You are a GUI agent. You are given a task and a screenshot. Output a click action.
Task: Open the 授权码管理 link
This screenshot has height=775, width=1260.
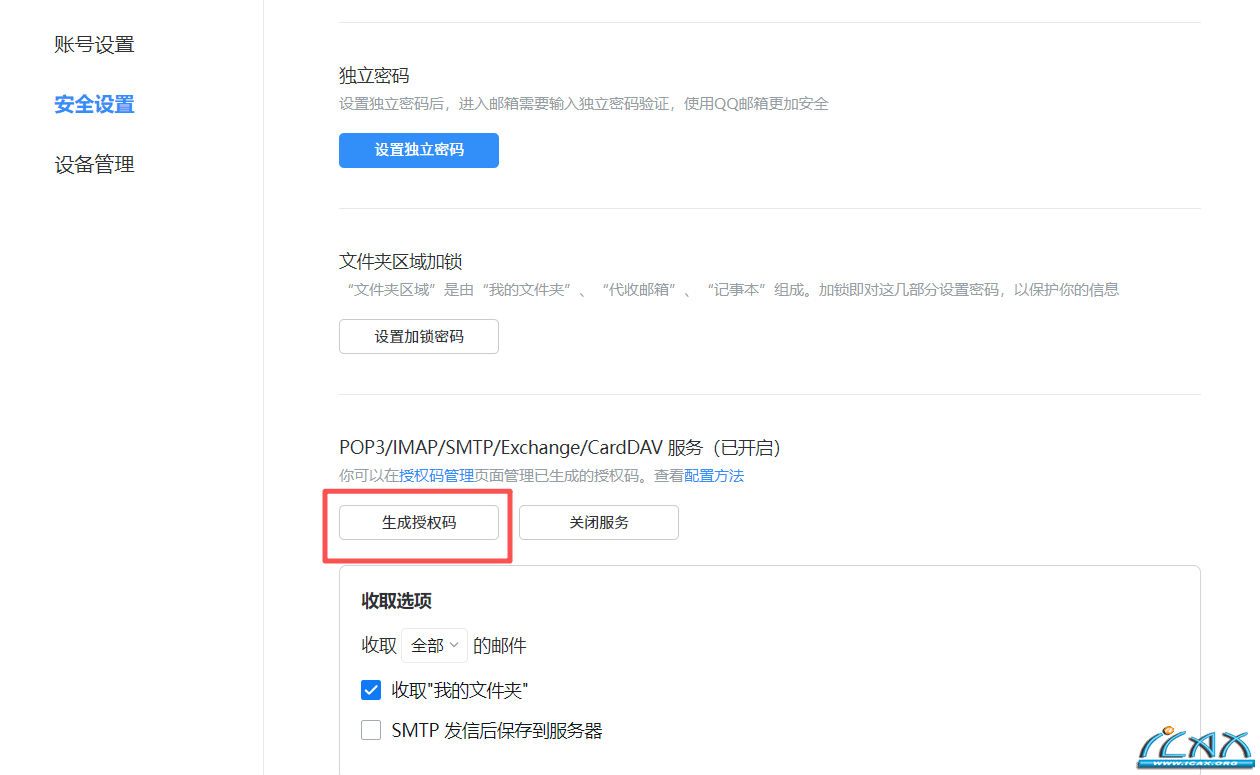pyautogui.click(x=436, y=476)
